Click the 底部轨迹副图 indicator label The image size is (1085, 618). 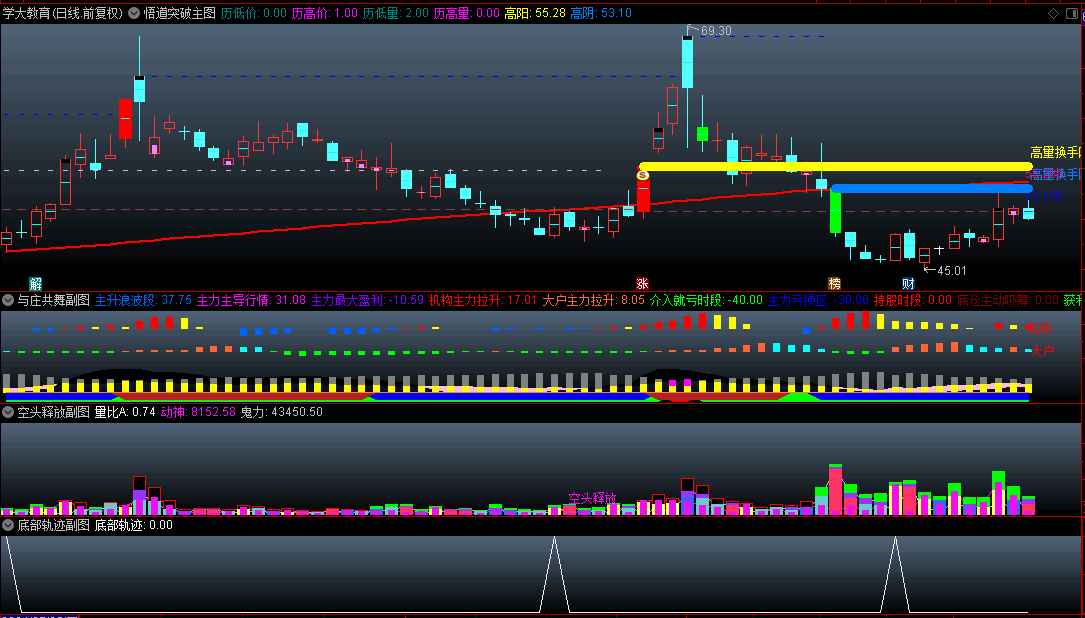(x=54, y=525)
